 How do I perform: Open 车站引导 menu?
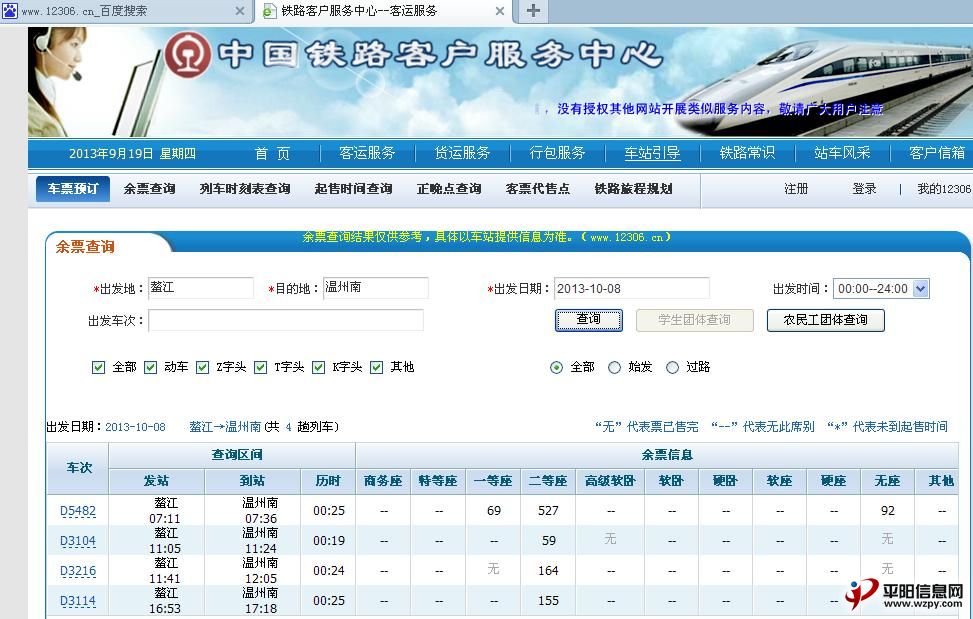(x=652, y=153)
